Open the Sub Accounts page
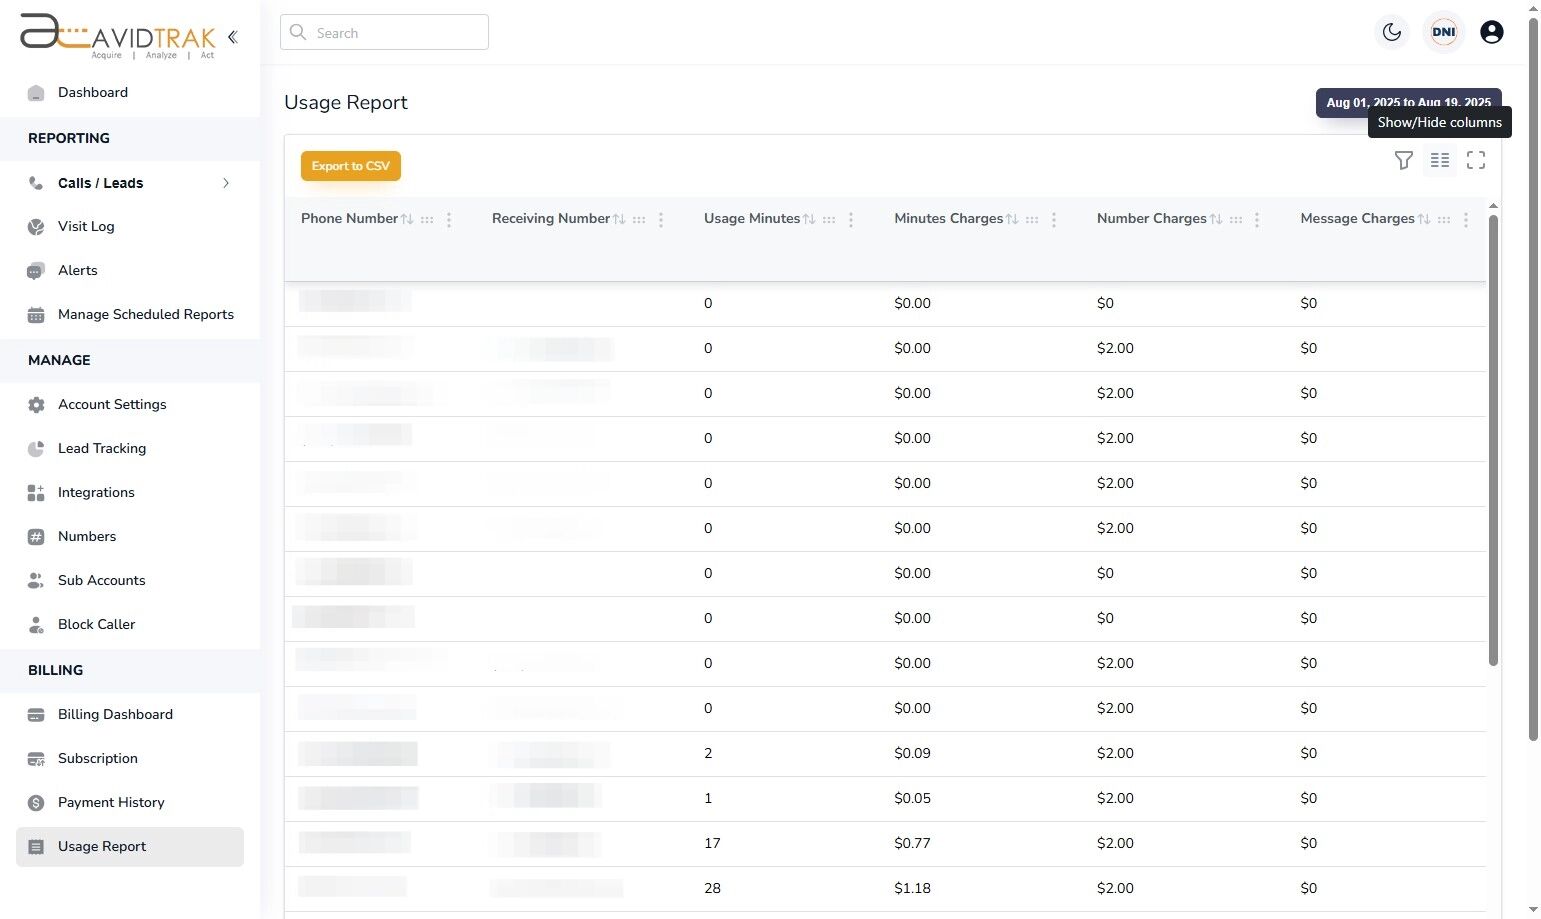 [101, 580]
